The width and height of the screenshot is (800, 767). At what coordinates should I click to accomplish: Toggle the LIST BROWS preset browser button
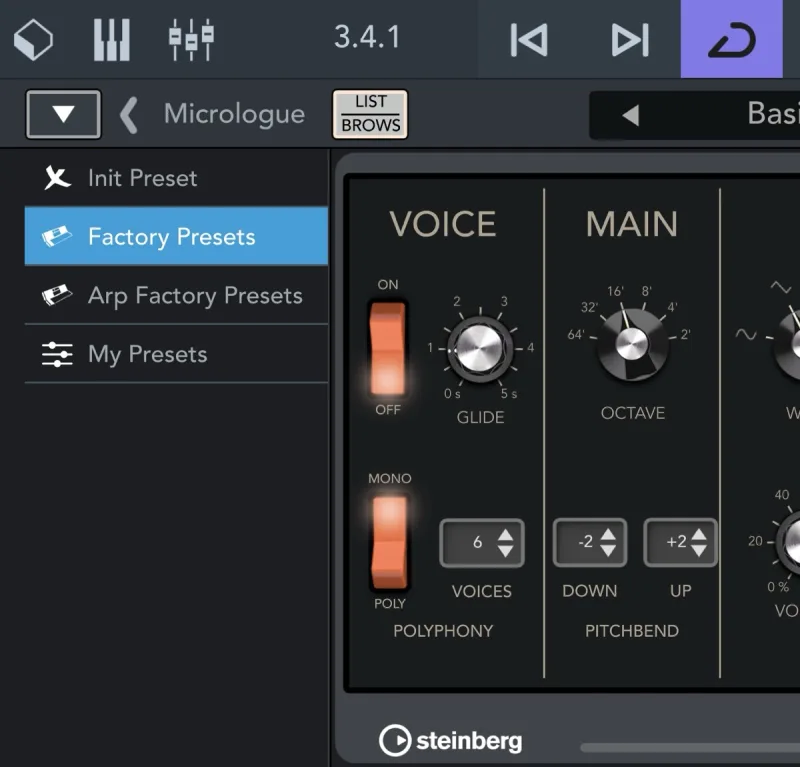coord(370,114)
